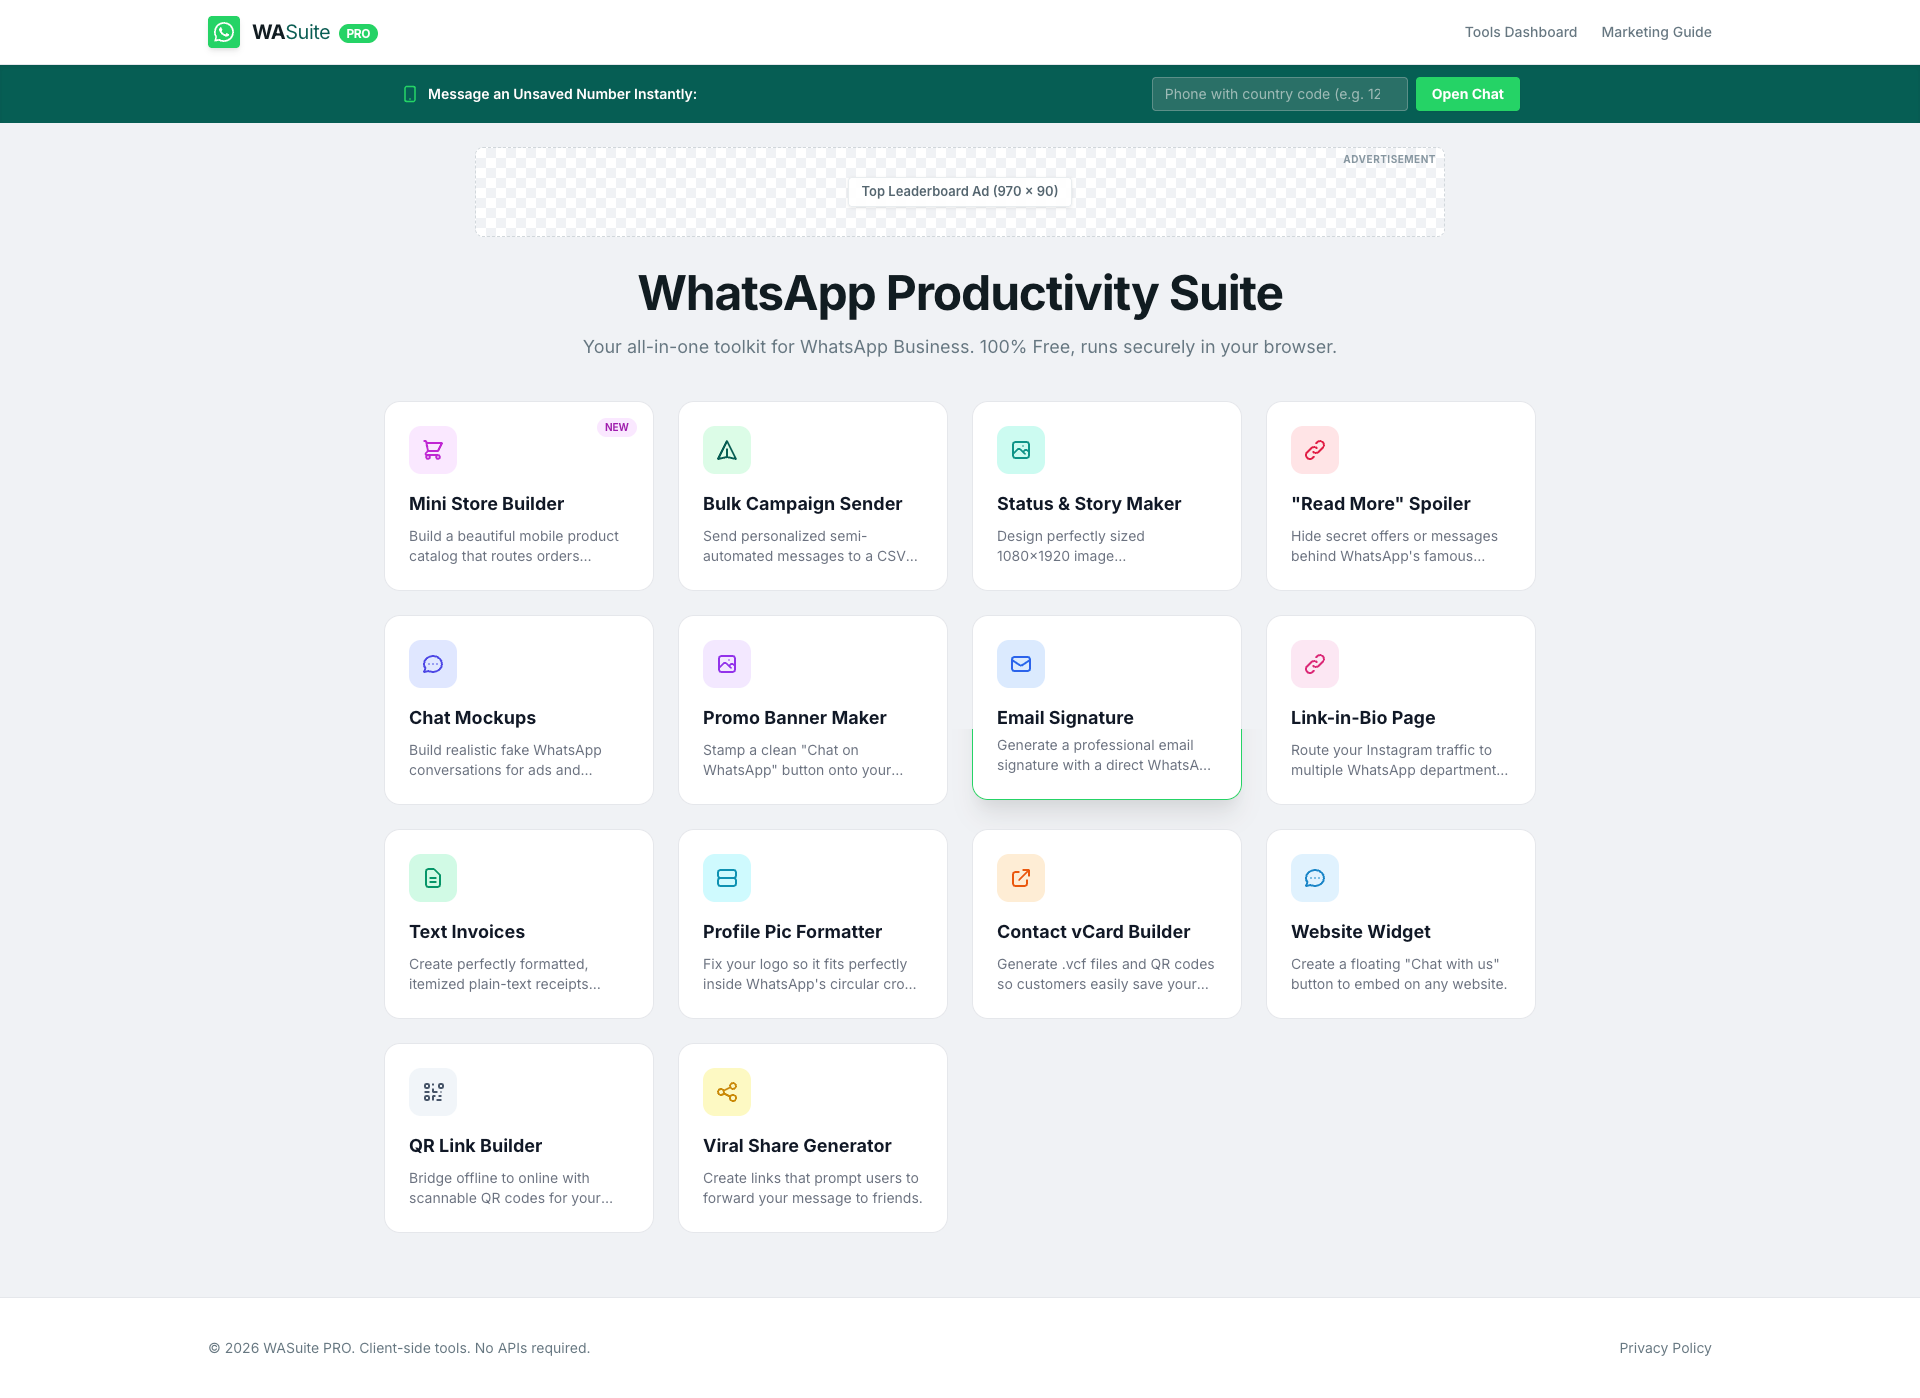The width and height of the screenshot is (1920, 1398).
Task: Click the phone icon in the green bar
Action: click(410, 94)
